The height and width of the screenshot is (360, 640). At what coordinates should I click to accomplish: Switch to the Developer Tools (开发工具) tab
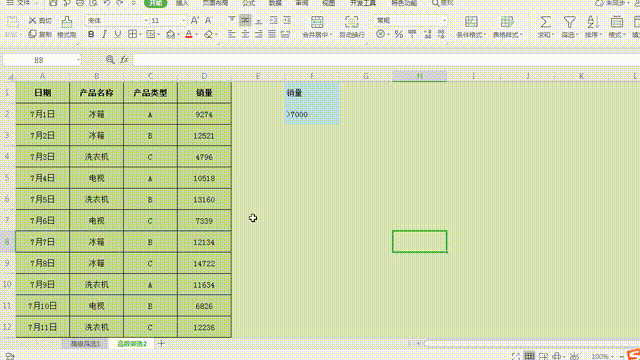tap(363, 3)
